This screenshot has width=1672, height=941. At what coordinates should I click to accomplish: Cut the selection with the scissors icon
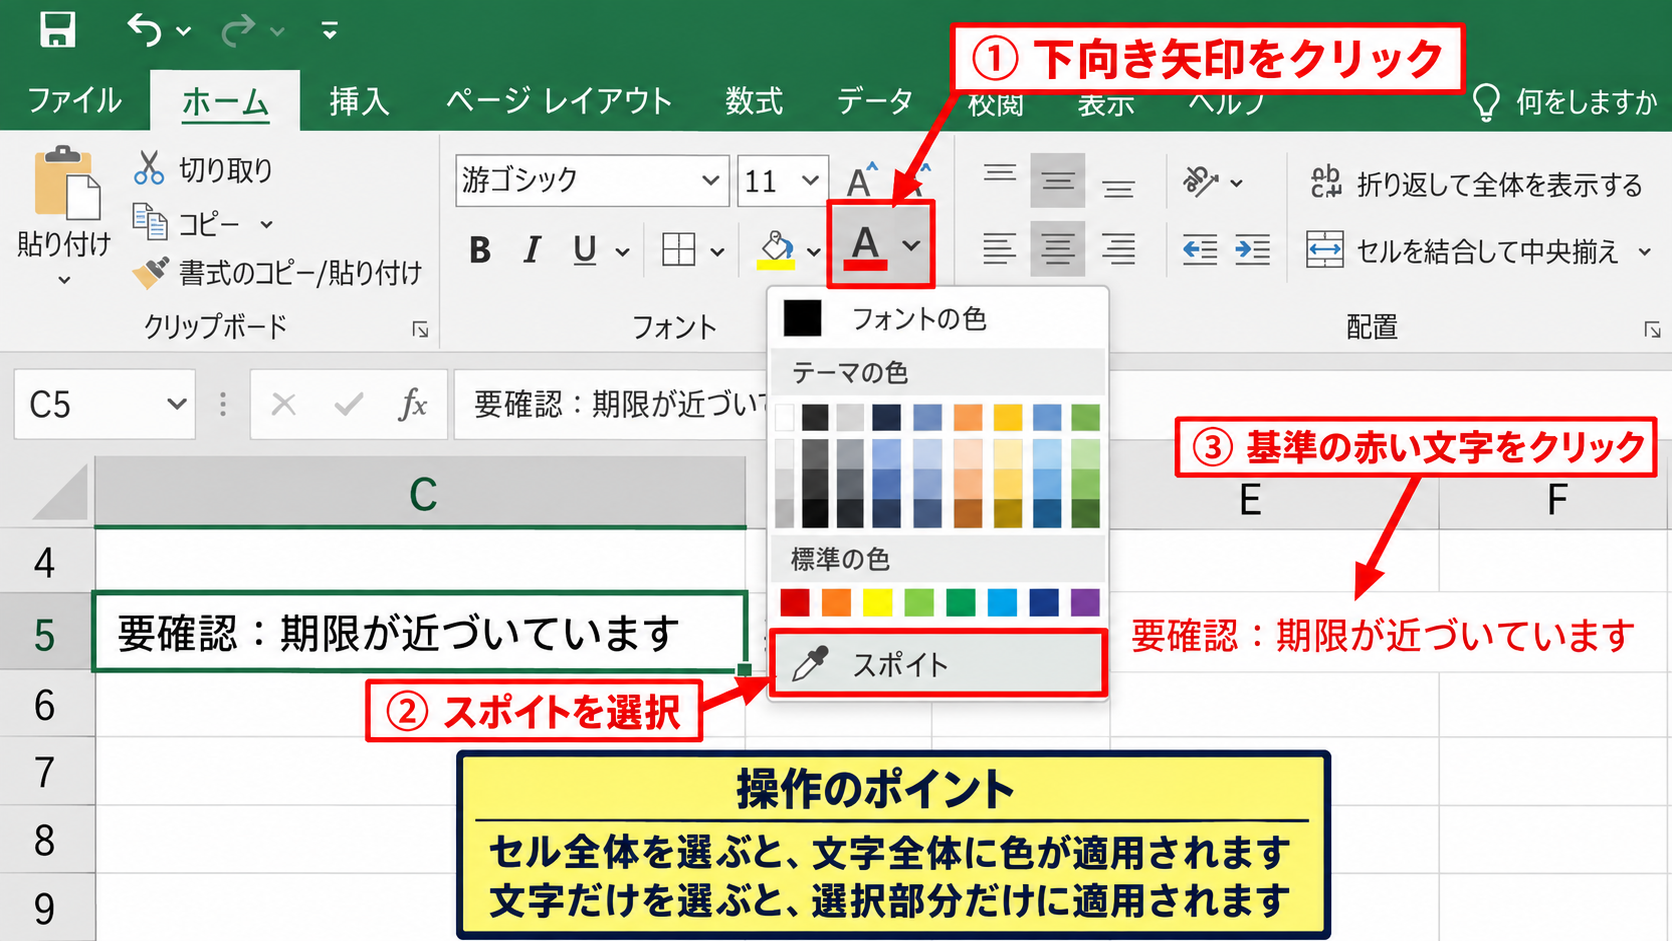(x=149, y=168)
